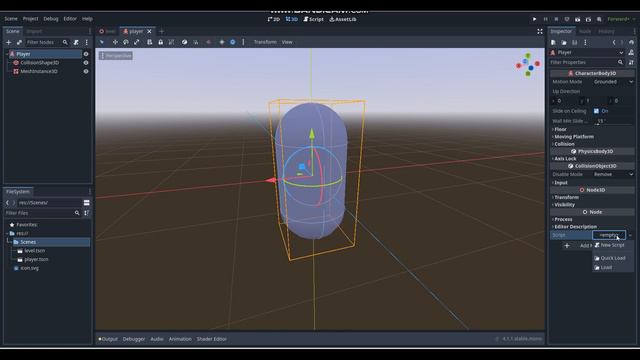Choose the Scale Mode tool
The image size is (640, 360).
tap(137, 42)
